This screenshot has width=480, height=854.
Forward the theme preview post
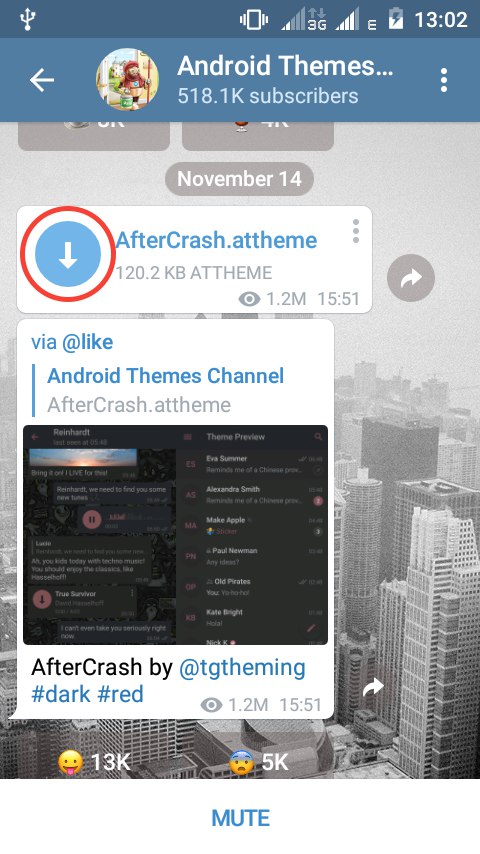pyautogui.click(x=374, y=687)
